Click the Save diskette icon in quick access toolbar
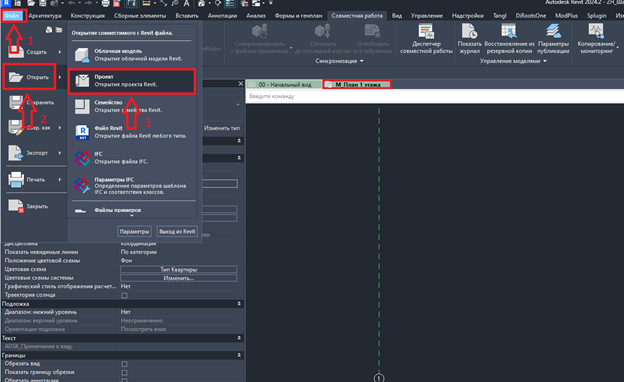This screenshot has width=624, height=382. 42,3
